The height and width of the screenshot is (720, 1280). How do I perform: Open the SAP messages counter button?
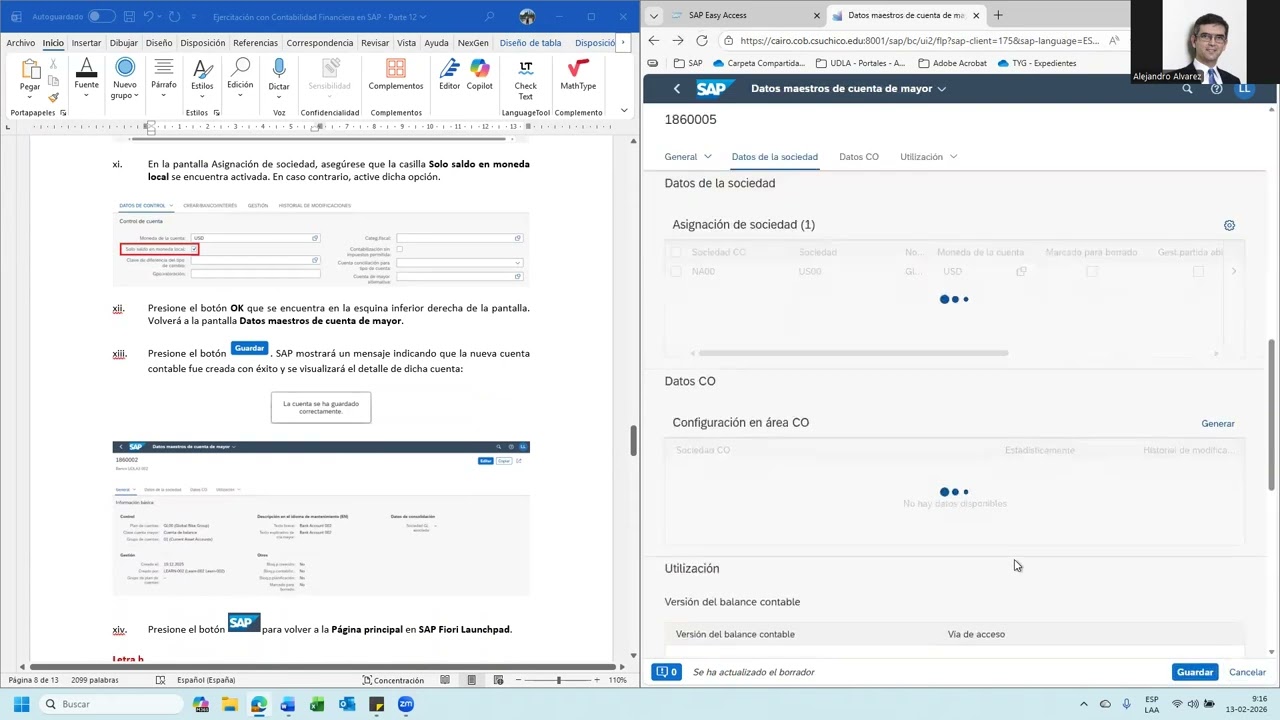[x=666, y=672]
